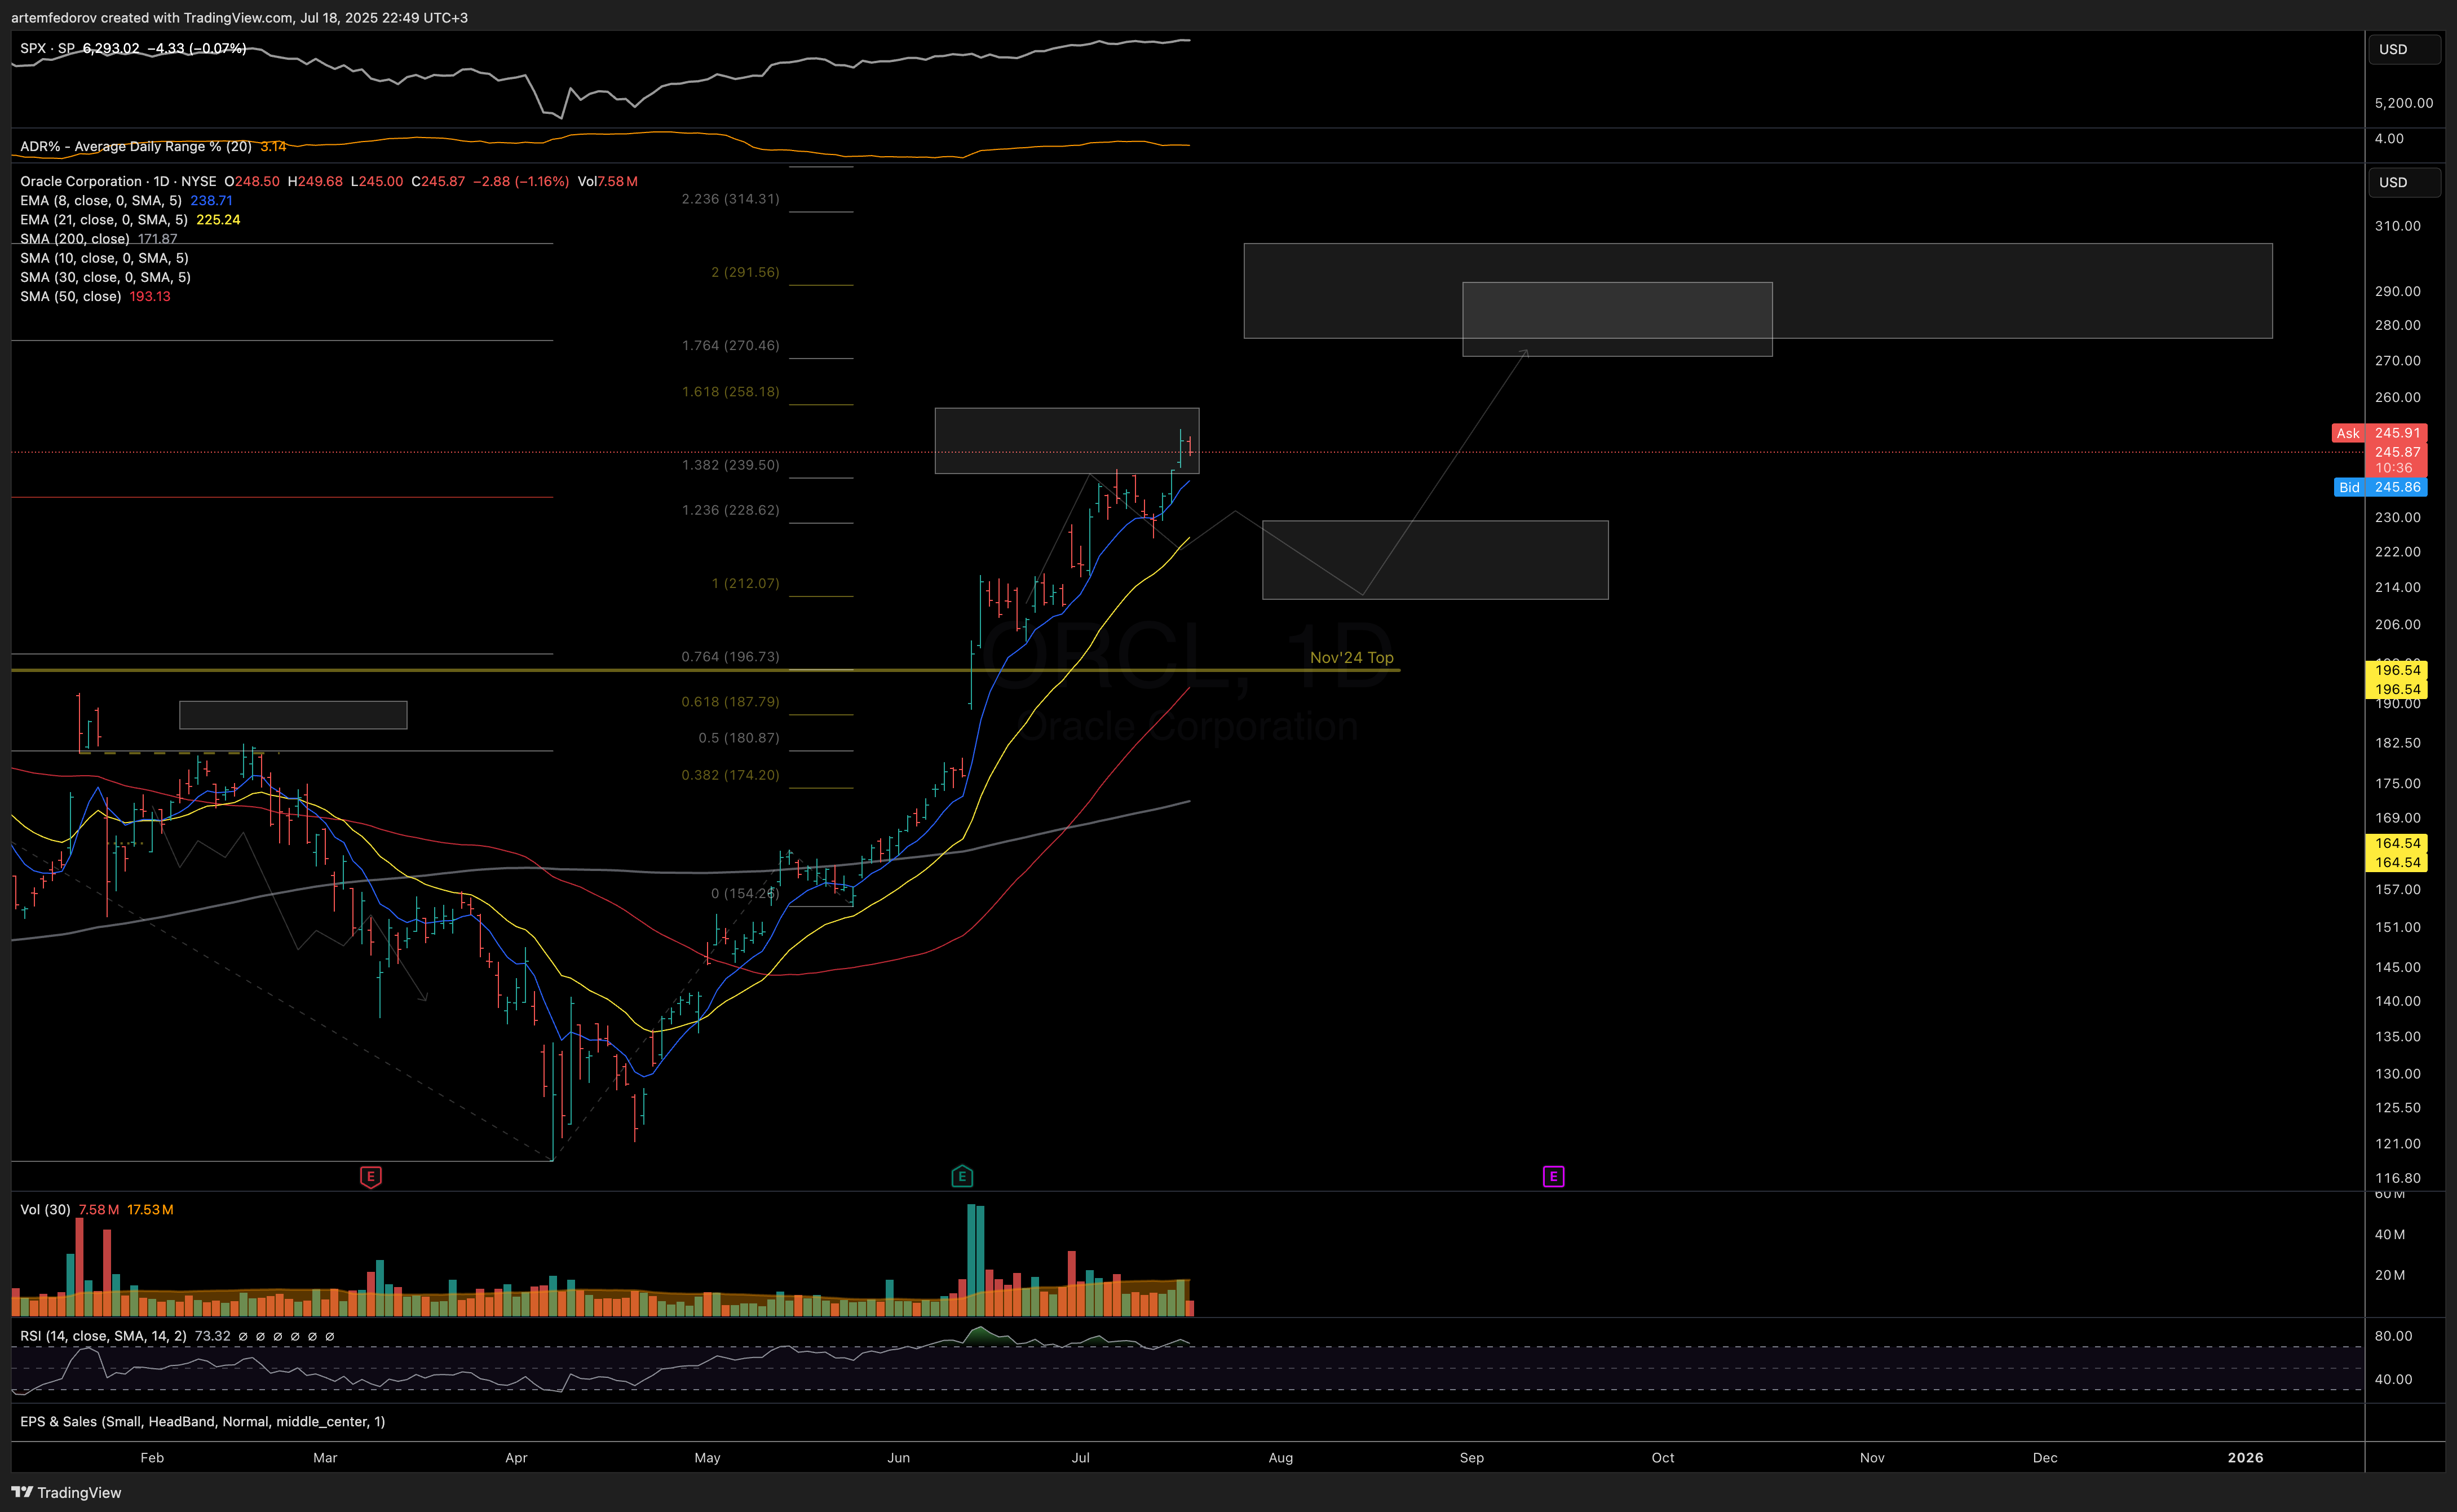Select the 2.236 (314.31) Fibonacci label
Image resolution: width=2457 pixels, height=1512 pixels.
pyautogui.click(x=730, y=198)
